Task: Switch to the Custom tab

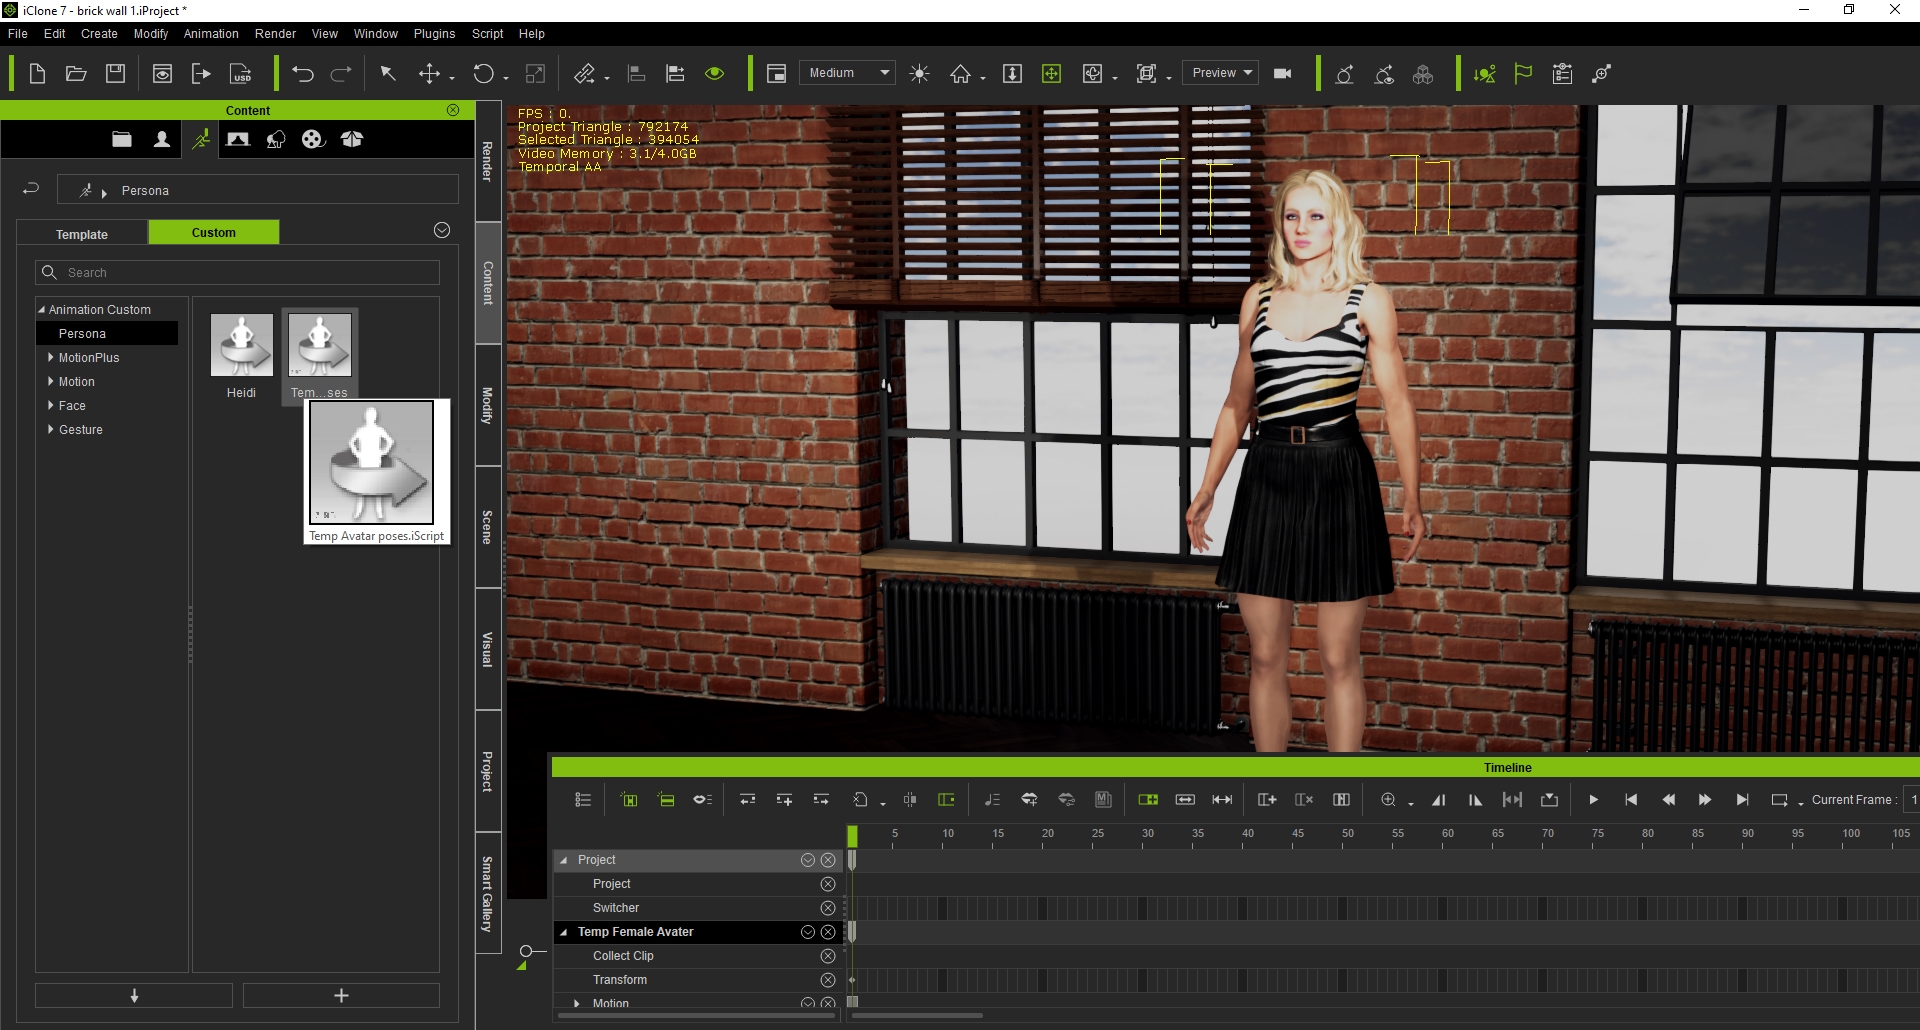Action: [214, 232]
